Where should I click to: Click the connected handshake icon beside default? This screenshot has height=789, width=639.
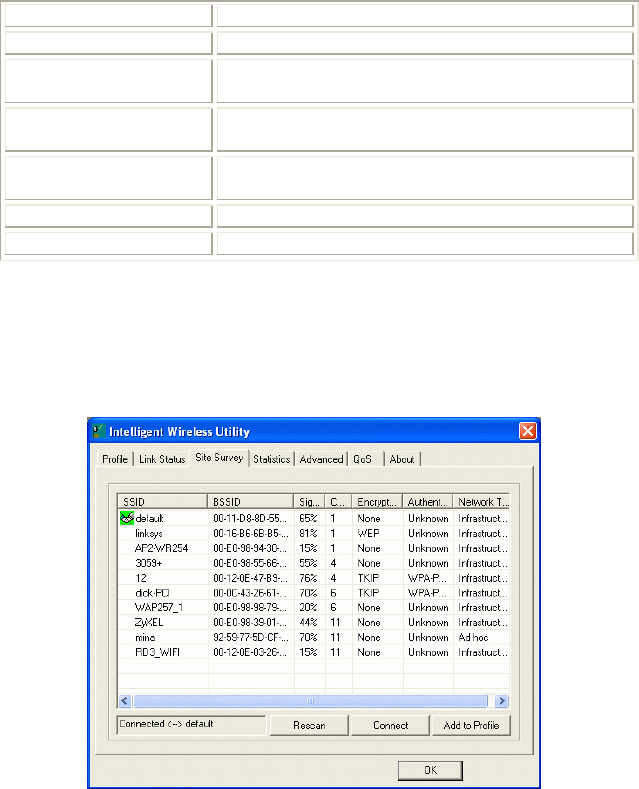tap(126, 519)
